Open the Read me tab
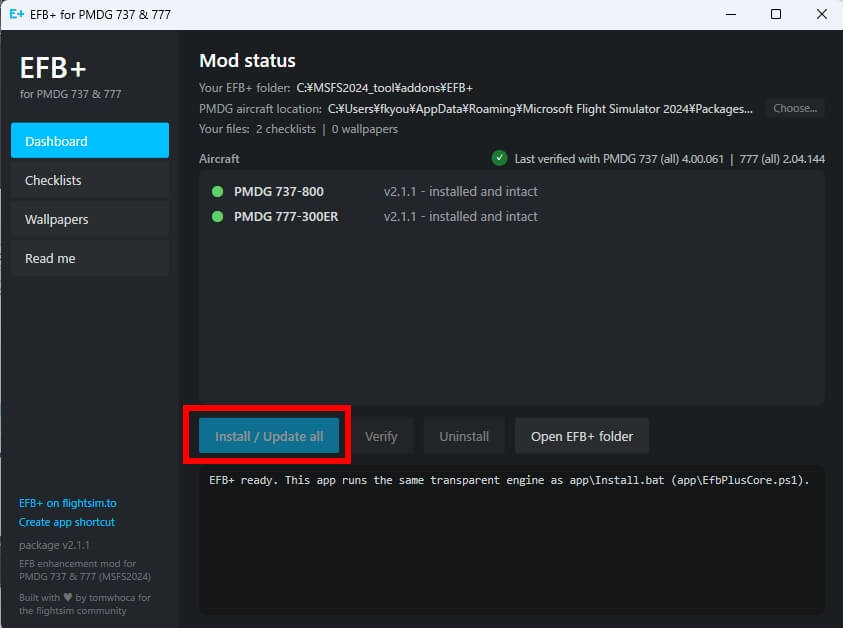This screenshot has width=843, height=628. [x=90, y=258]
